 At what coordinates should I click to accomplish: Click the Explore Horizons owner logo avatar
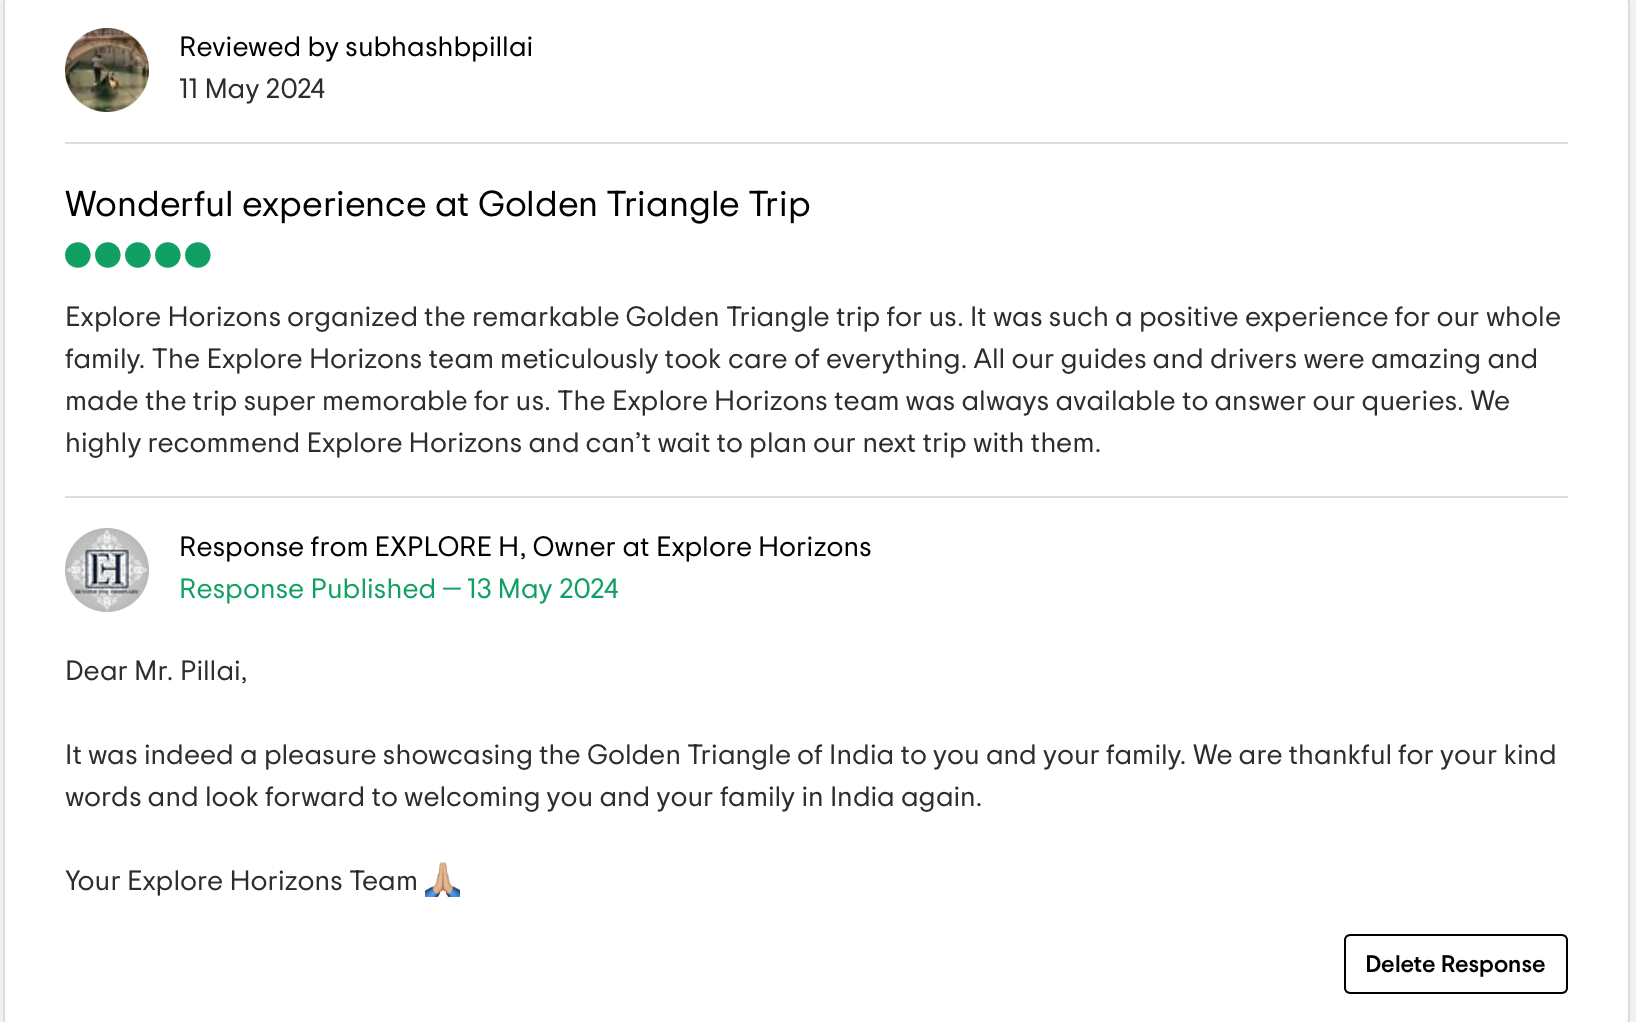[107, 570]
